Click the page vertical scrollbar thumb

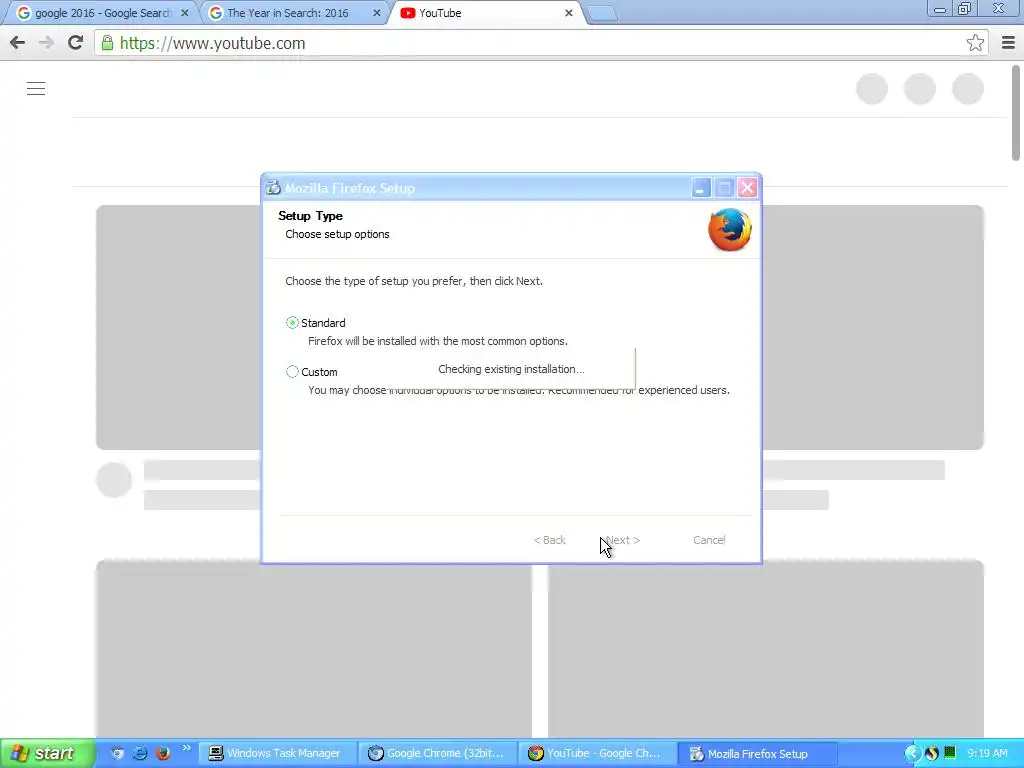pyautogui.click(x=1016, y=112)
